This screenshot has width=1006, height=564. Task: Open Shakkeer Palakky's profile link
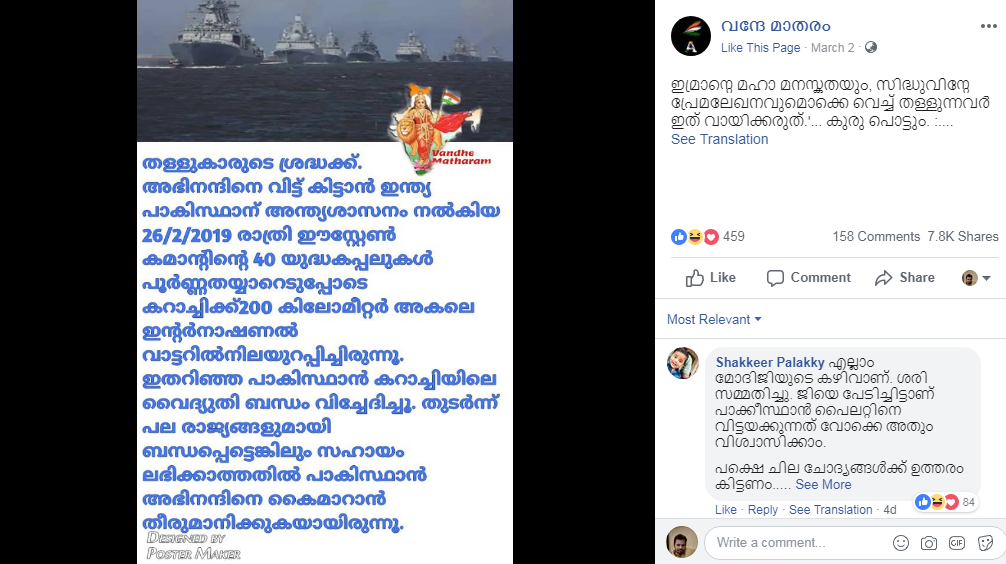coord(770,363)
